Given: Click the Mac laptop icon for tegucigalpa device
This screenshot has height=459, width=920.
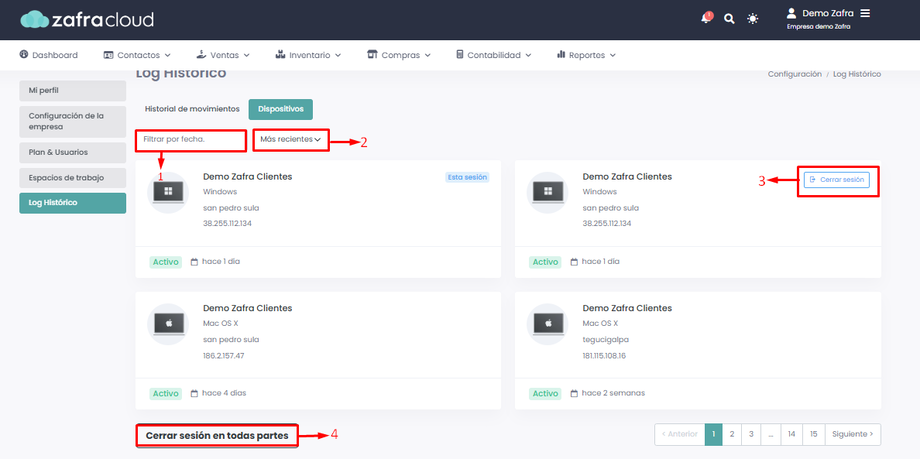Looking at the screenshot, I should pos(547,324).
